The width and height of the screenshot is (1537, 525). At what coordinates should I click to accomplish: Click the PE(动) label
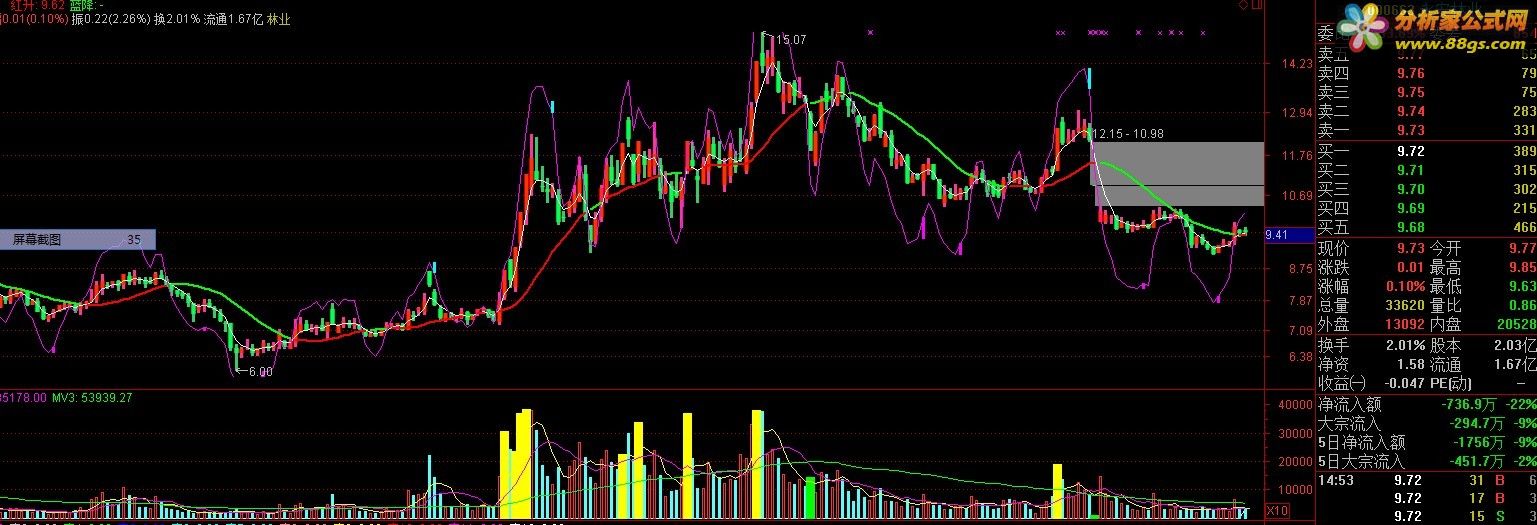point(1453,383)
